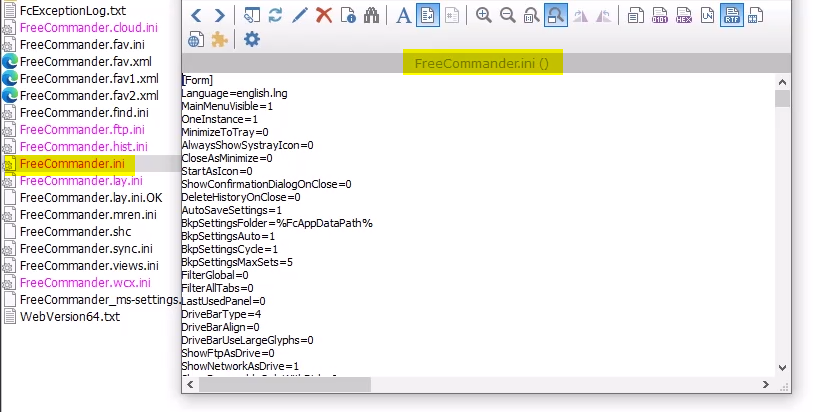Click the [Form] section header line
820x412 pixels.
point(197,80)
